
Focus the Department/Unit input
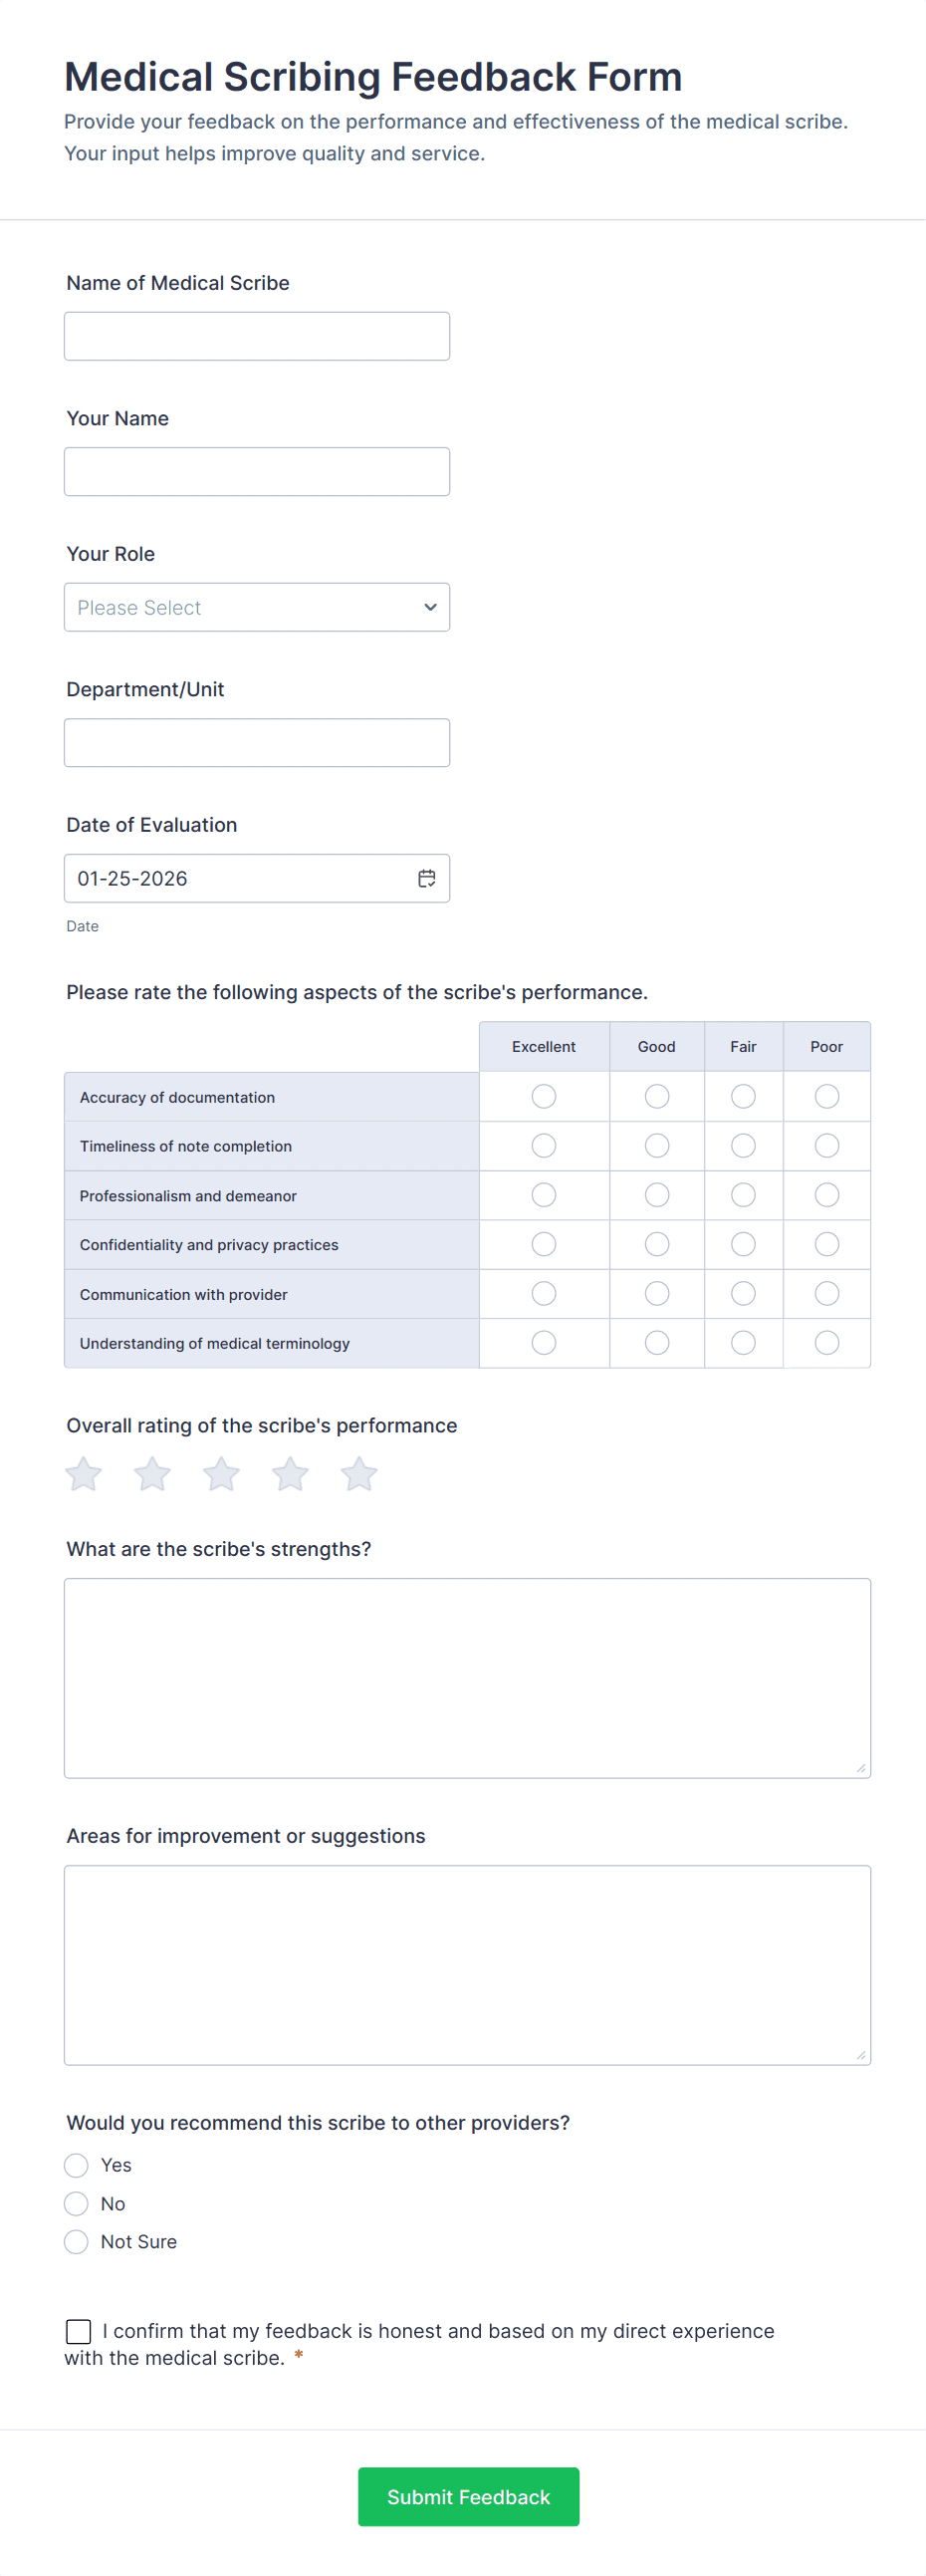coord(257,742)
